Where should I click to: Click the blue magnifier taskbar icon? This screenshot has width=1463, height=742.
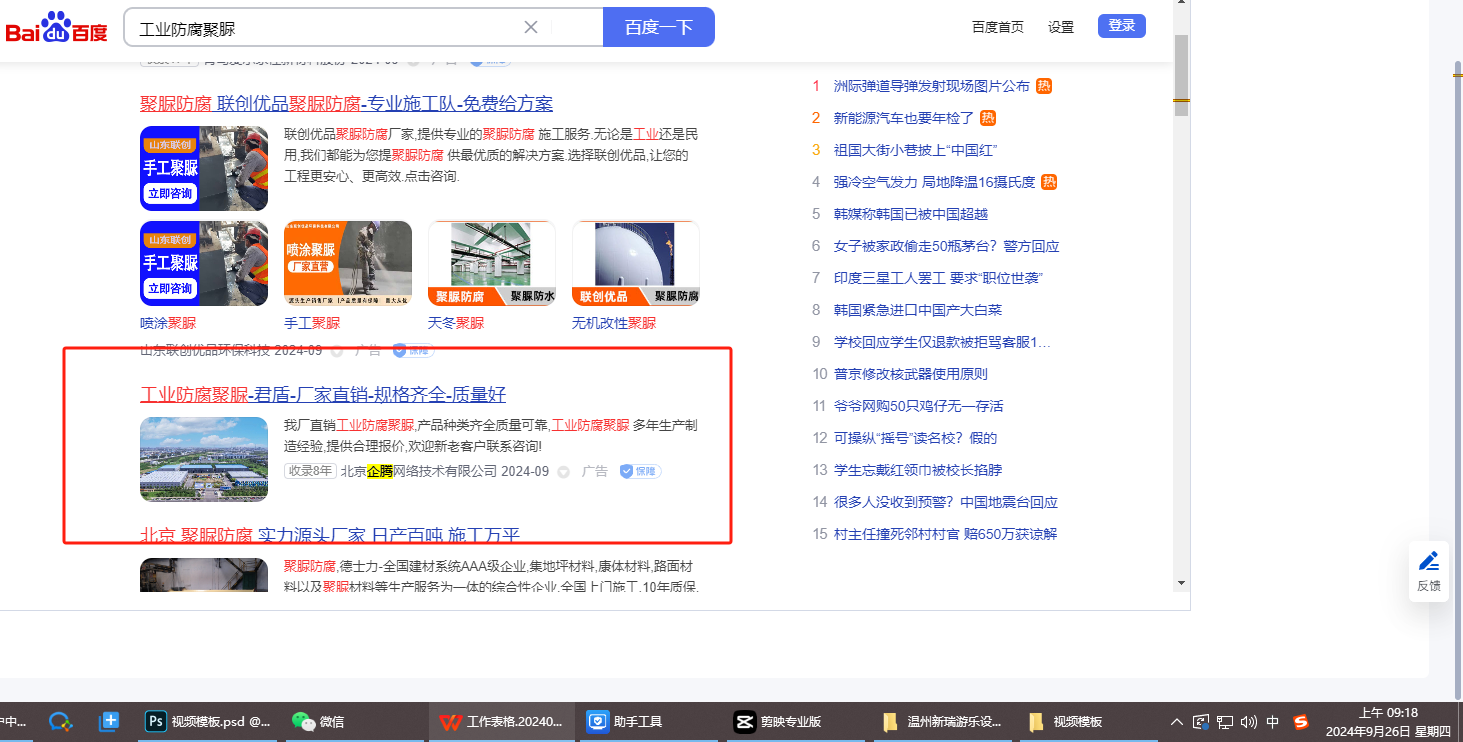click(60, 721)
